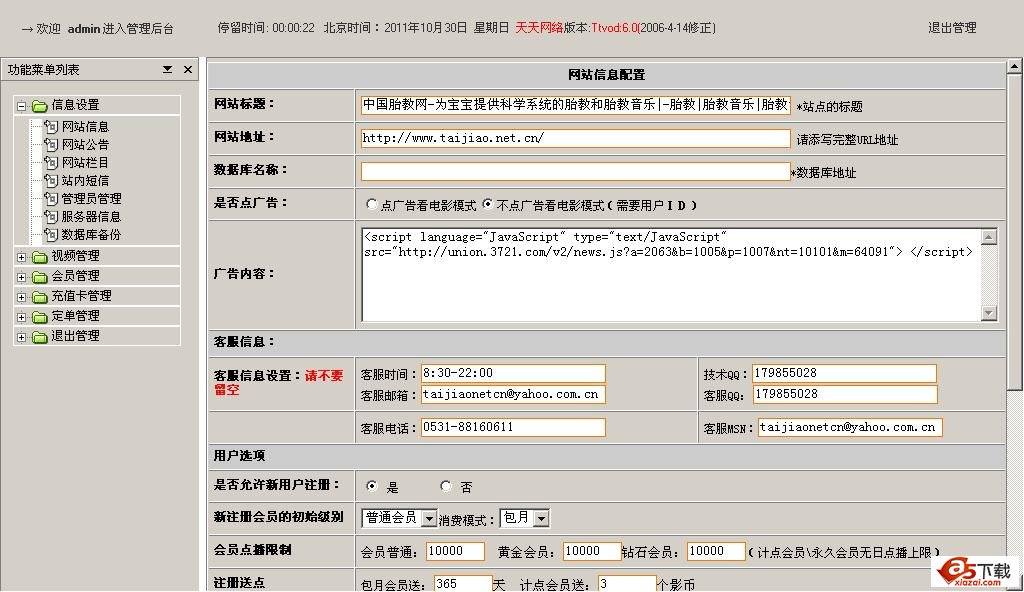Viewport: 1024px width, 592px height.
Task: Click the 钻石会员 limit input field
Action: (x=716, y=551)
